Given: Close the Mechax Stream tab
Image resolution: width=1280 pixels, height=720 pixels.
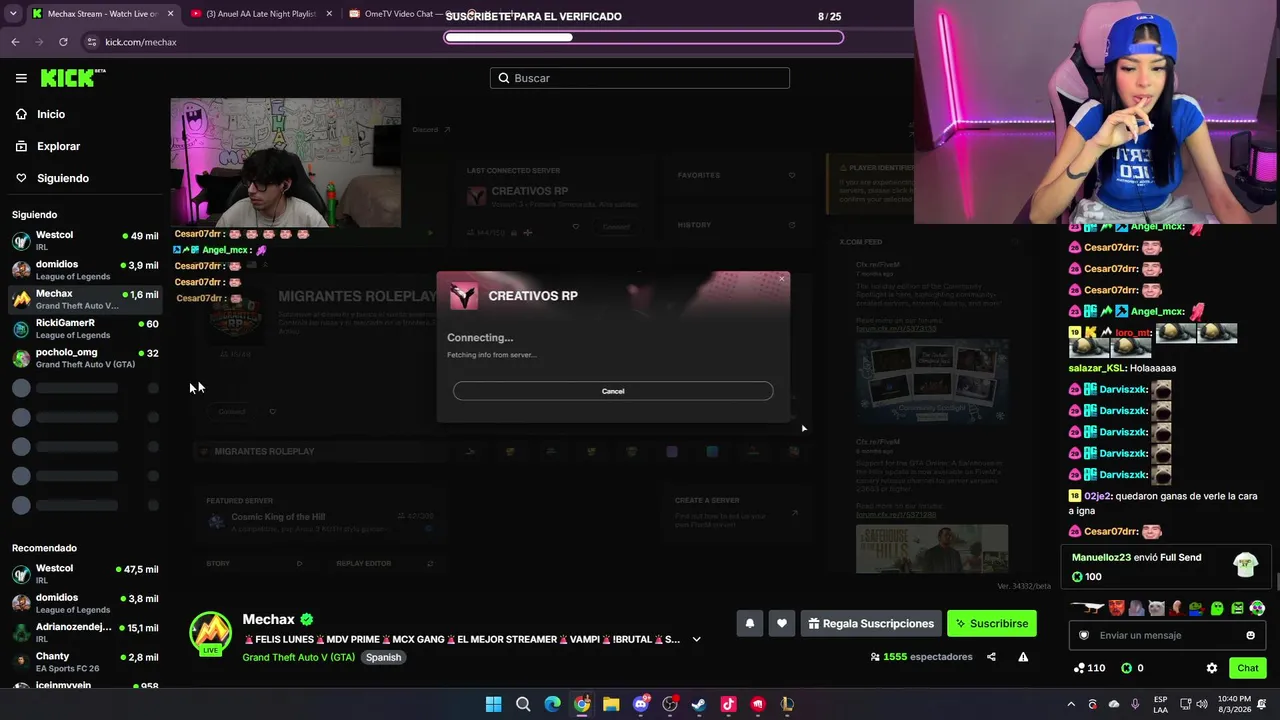Looking at the screenshot, I should [x=170, y=14].
